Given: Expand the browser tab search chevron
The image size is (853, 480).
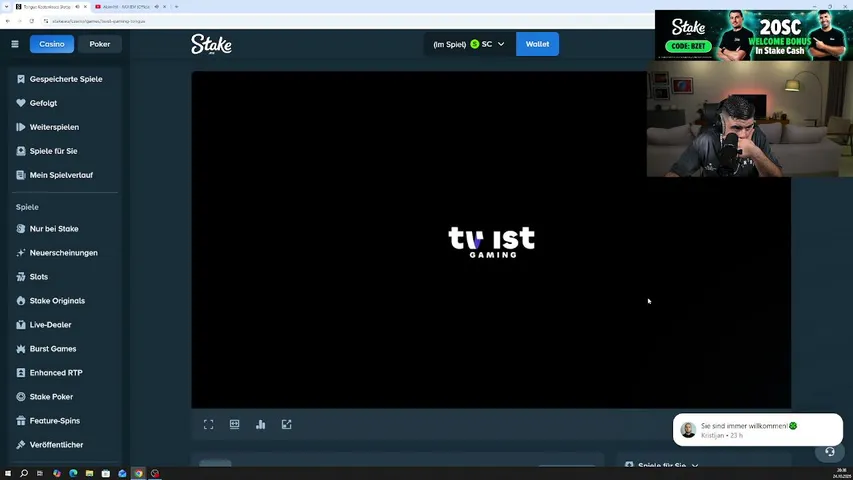Looking at the screenshot, I should tap(6, 7).
